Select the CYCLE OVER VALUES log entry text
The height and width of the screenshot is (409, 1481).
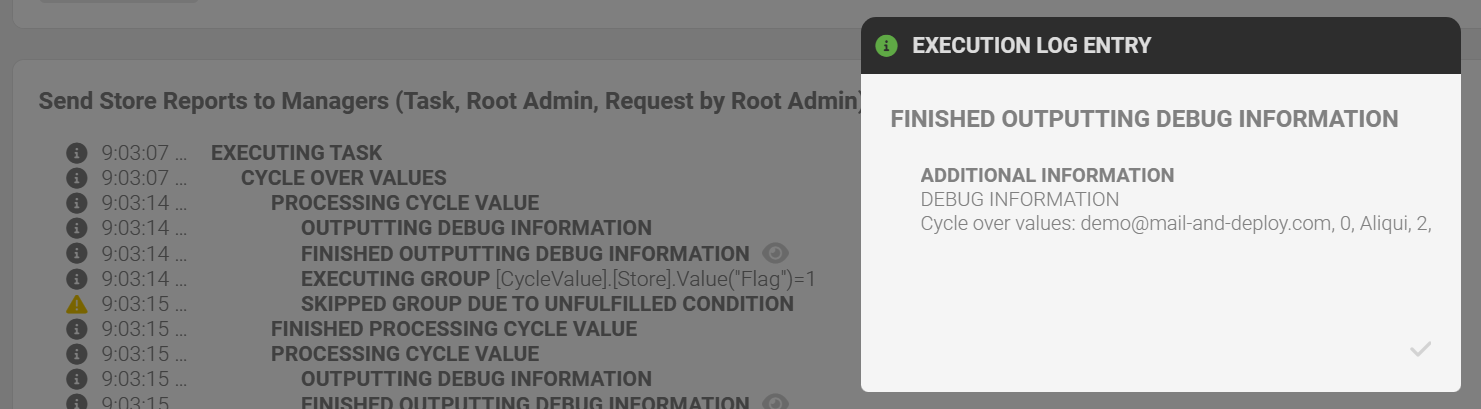(343, 178)
